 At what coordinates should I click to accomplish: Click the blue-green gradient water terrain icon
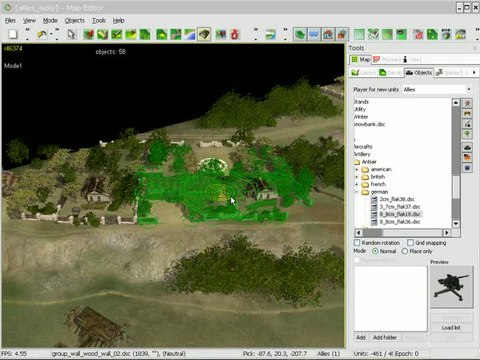click(x=190, y=34)
